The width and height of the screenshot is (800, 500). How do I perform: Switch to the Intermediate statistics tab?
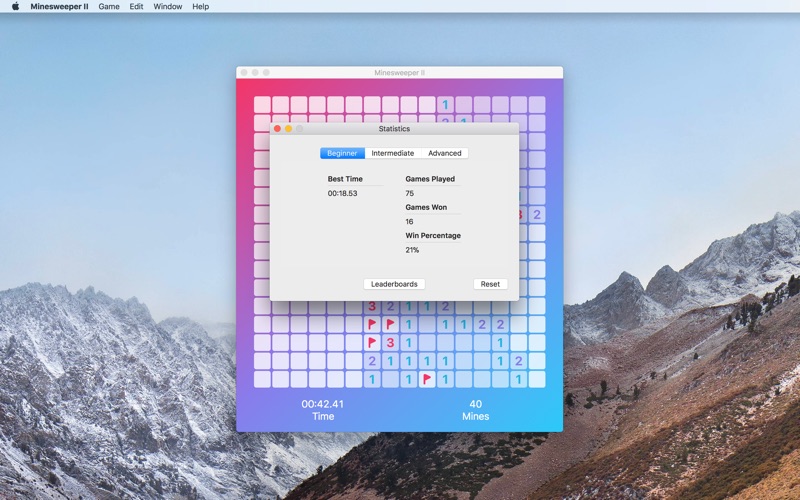point(393,153)
